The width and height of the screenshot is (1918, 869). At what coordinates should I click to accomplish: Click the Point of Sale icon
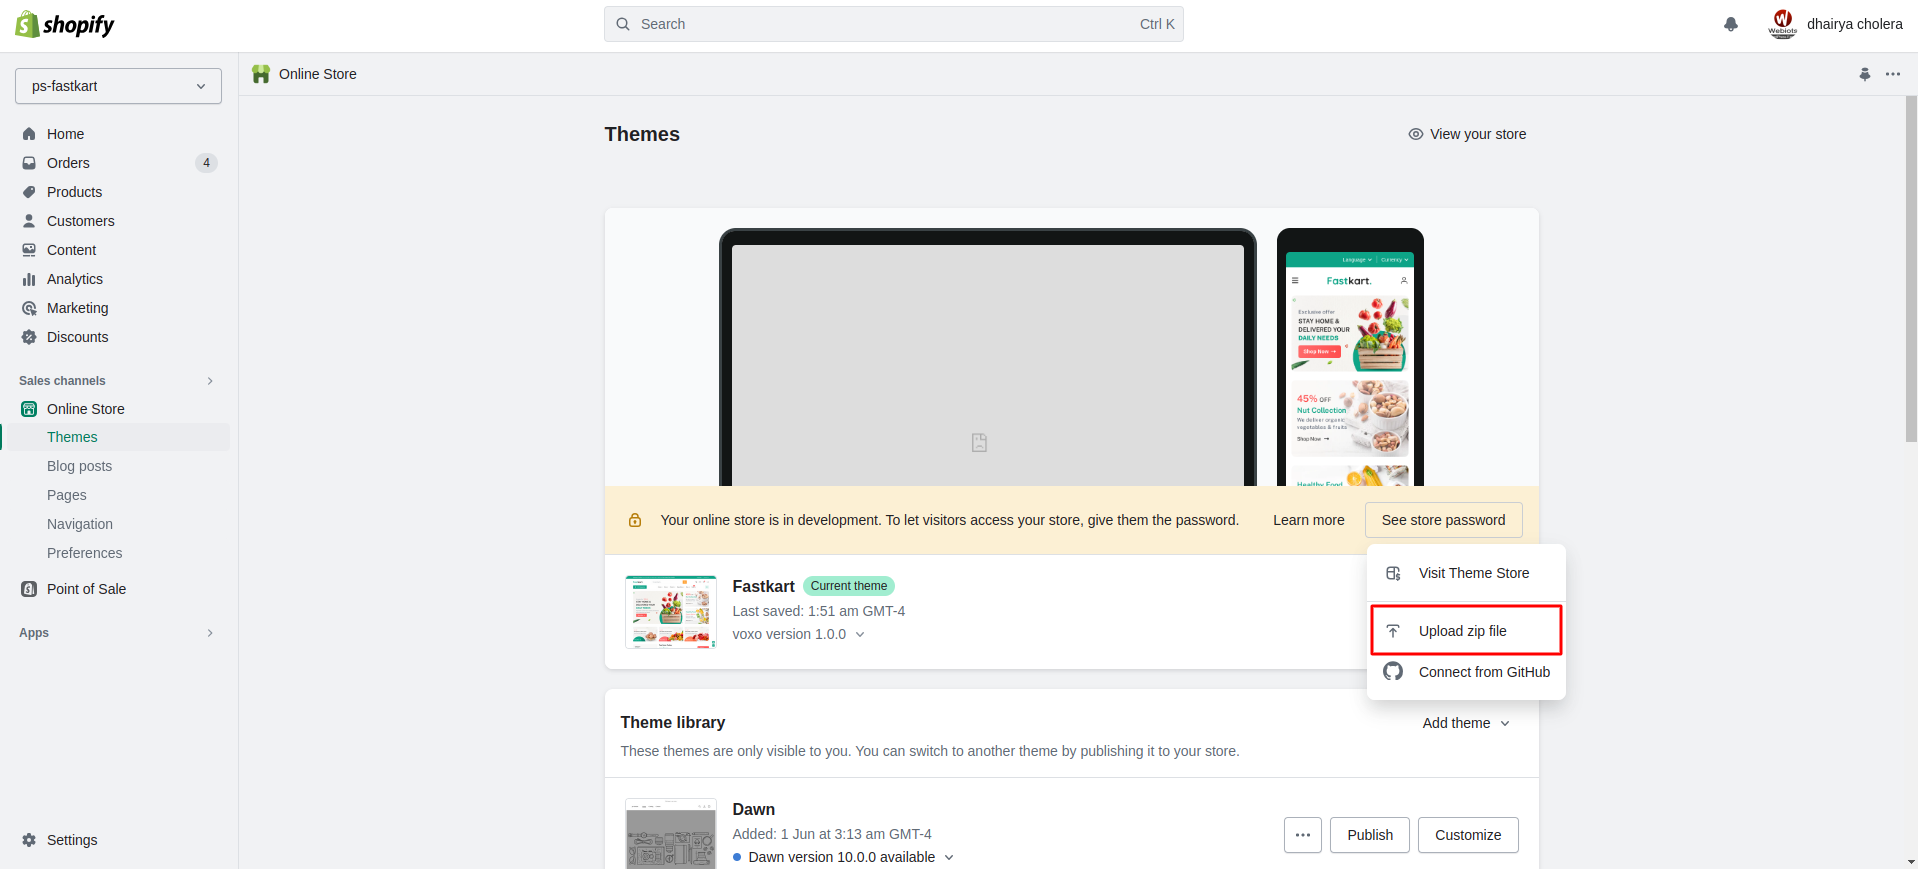point(29,589)
